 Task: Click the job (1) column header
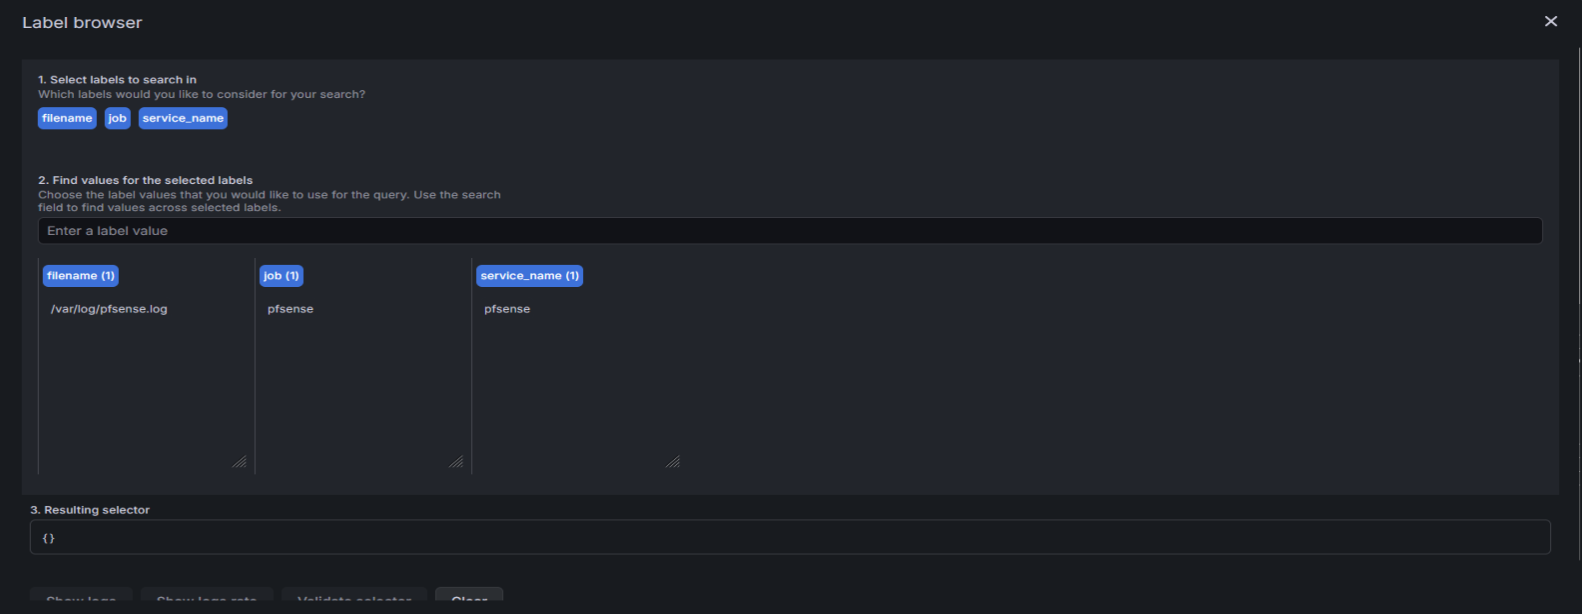(281, 276)
